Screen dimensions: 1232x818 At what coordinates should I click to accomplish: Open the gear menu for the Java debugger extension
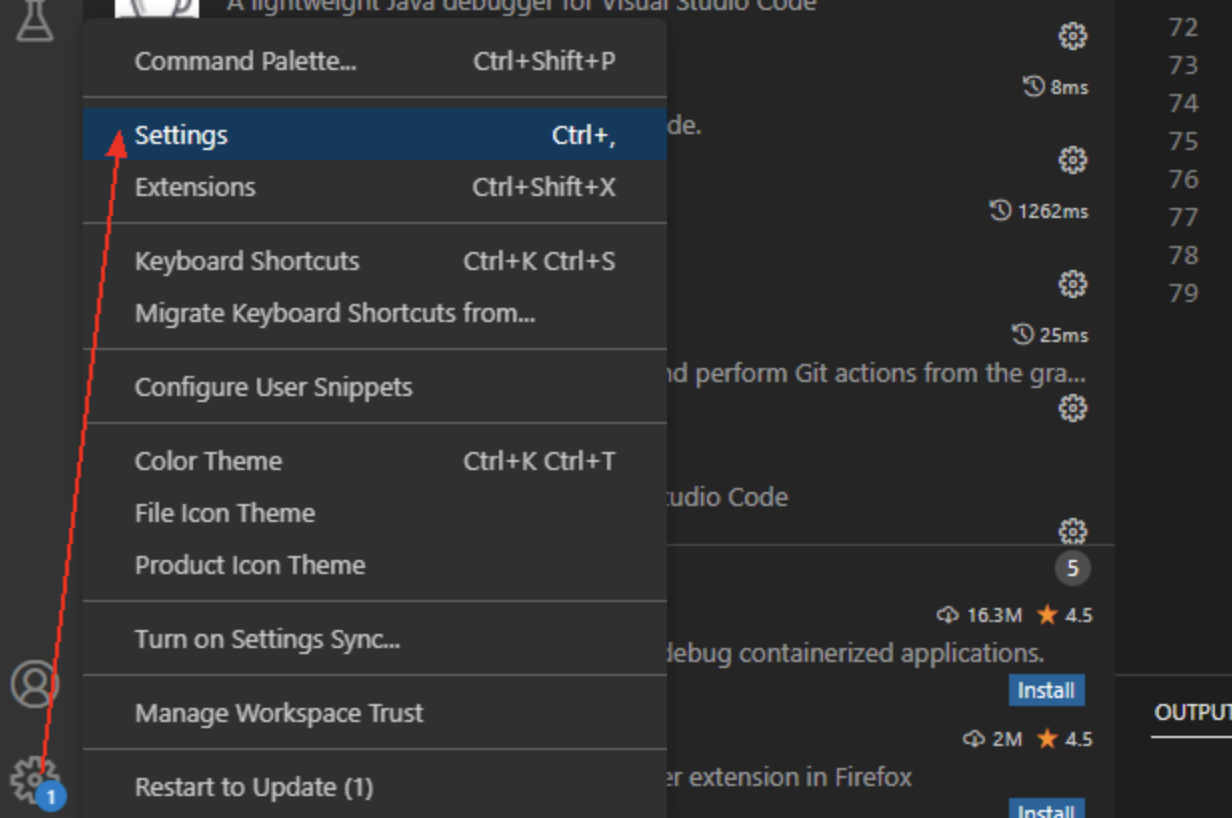click(1073, 37)
